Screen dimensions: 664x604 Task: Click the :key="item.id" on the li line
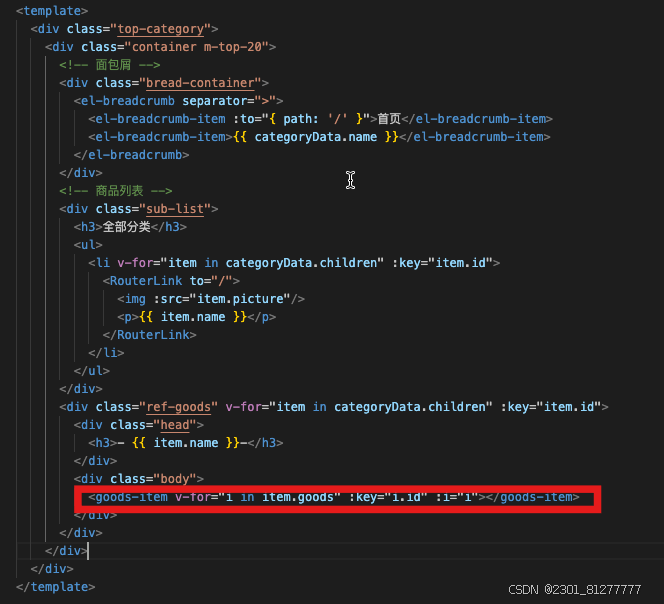(443, 263)
